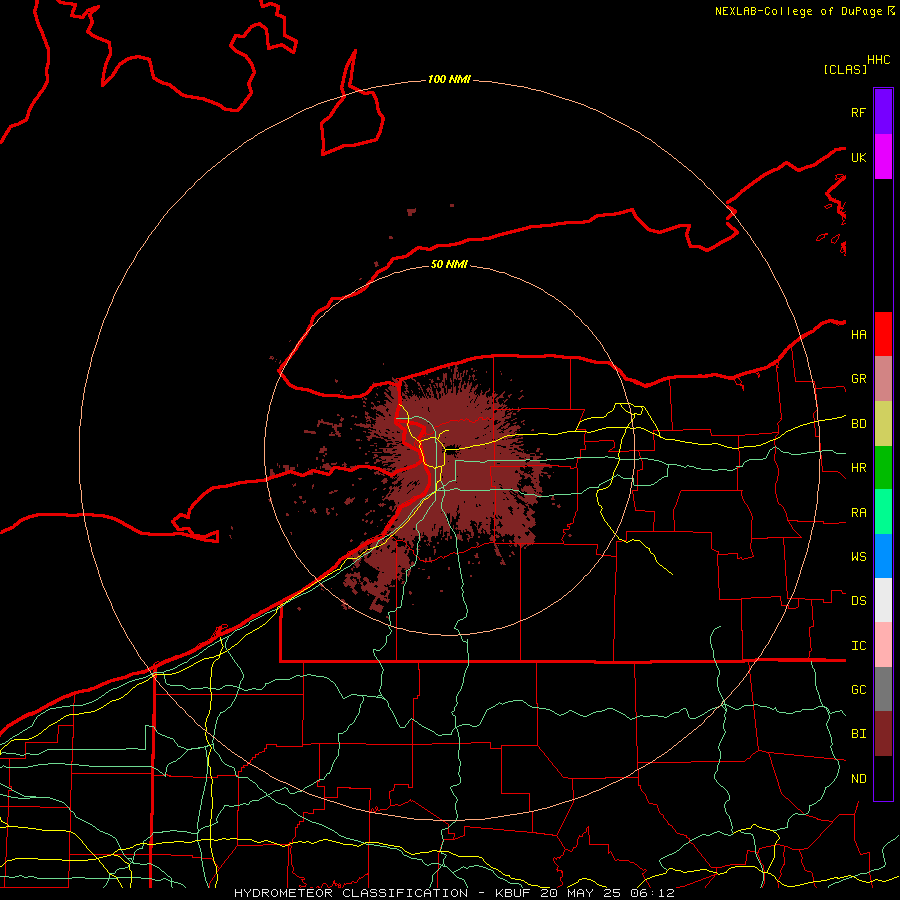Click the IC pink legend swatch
Image resolution: width=900 pixels, height=900 pixels.
click(883, 645)
